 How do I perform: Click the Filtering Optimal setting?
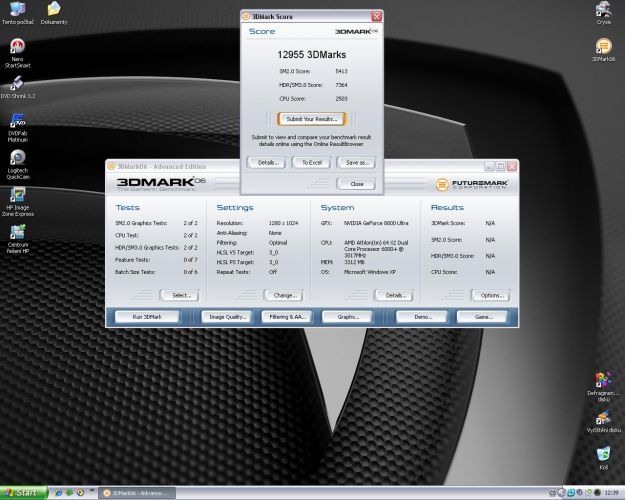pos(252,243)
